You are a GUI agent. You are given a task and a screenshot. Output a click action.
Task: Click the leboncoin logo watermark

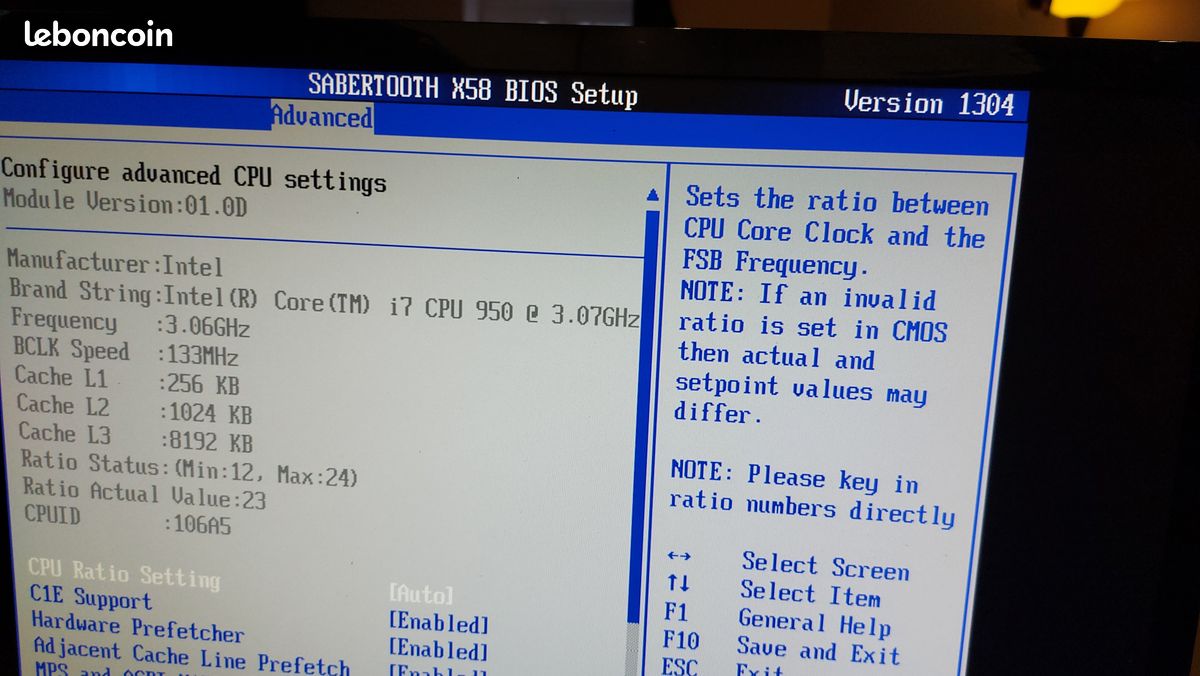(98, 35)
